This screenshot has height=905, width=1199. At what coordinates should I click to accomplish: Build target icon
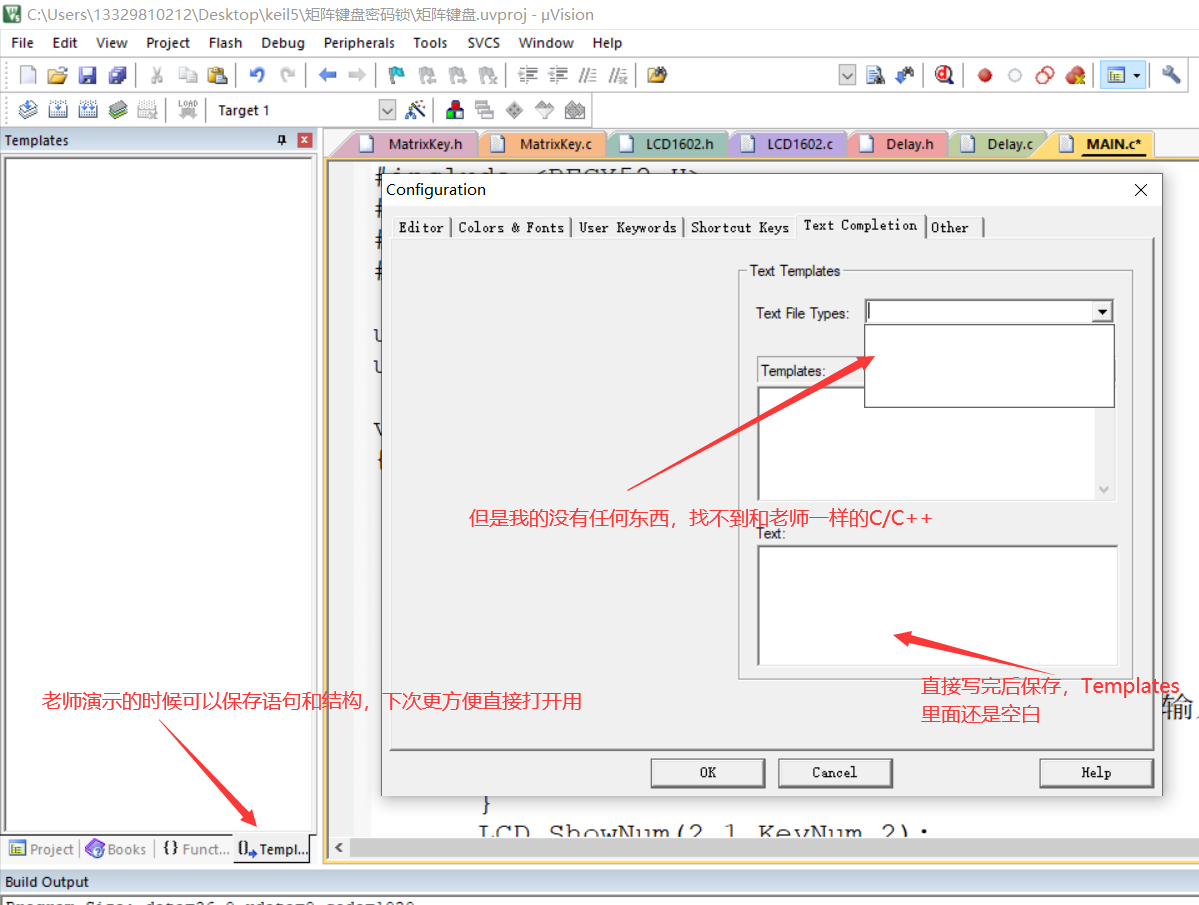tap(57, 110)
